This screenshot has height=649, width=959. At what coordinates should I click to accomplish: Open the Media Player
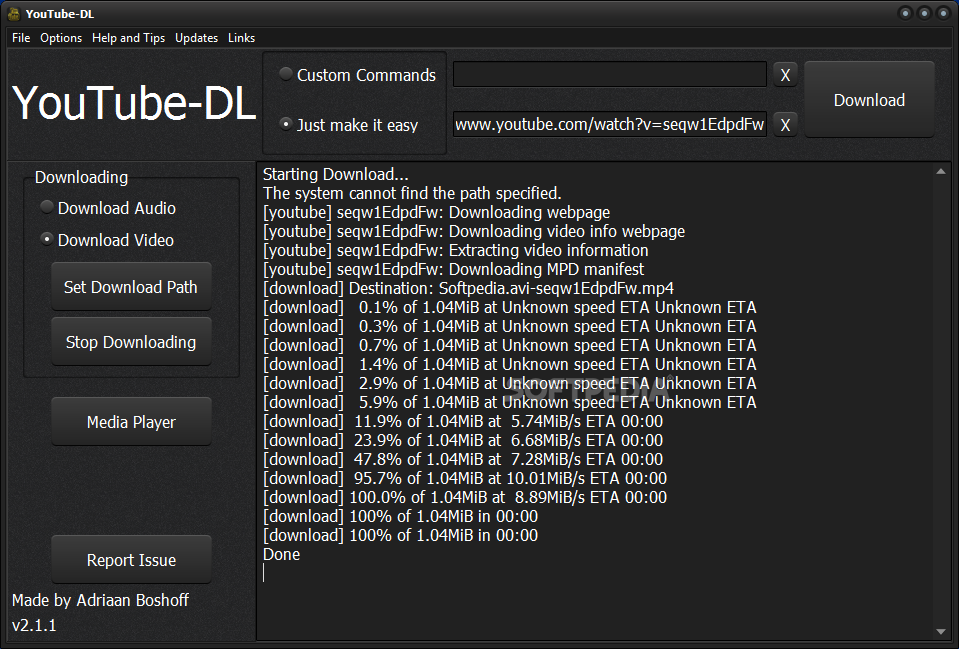pos(131,422)
